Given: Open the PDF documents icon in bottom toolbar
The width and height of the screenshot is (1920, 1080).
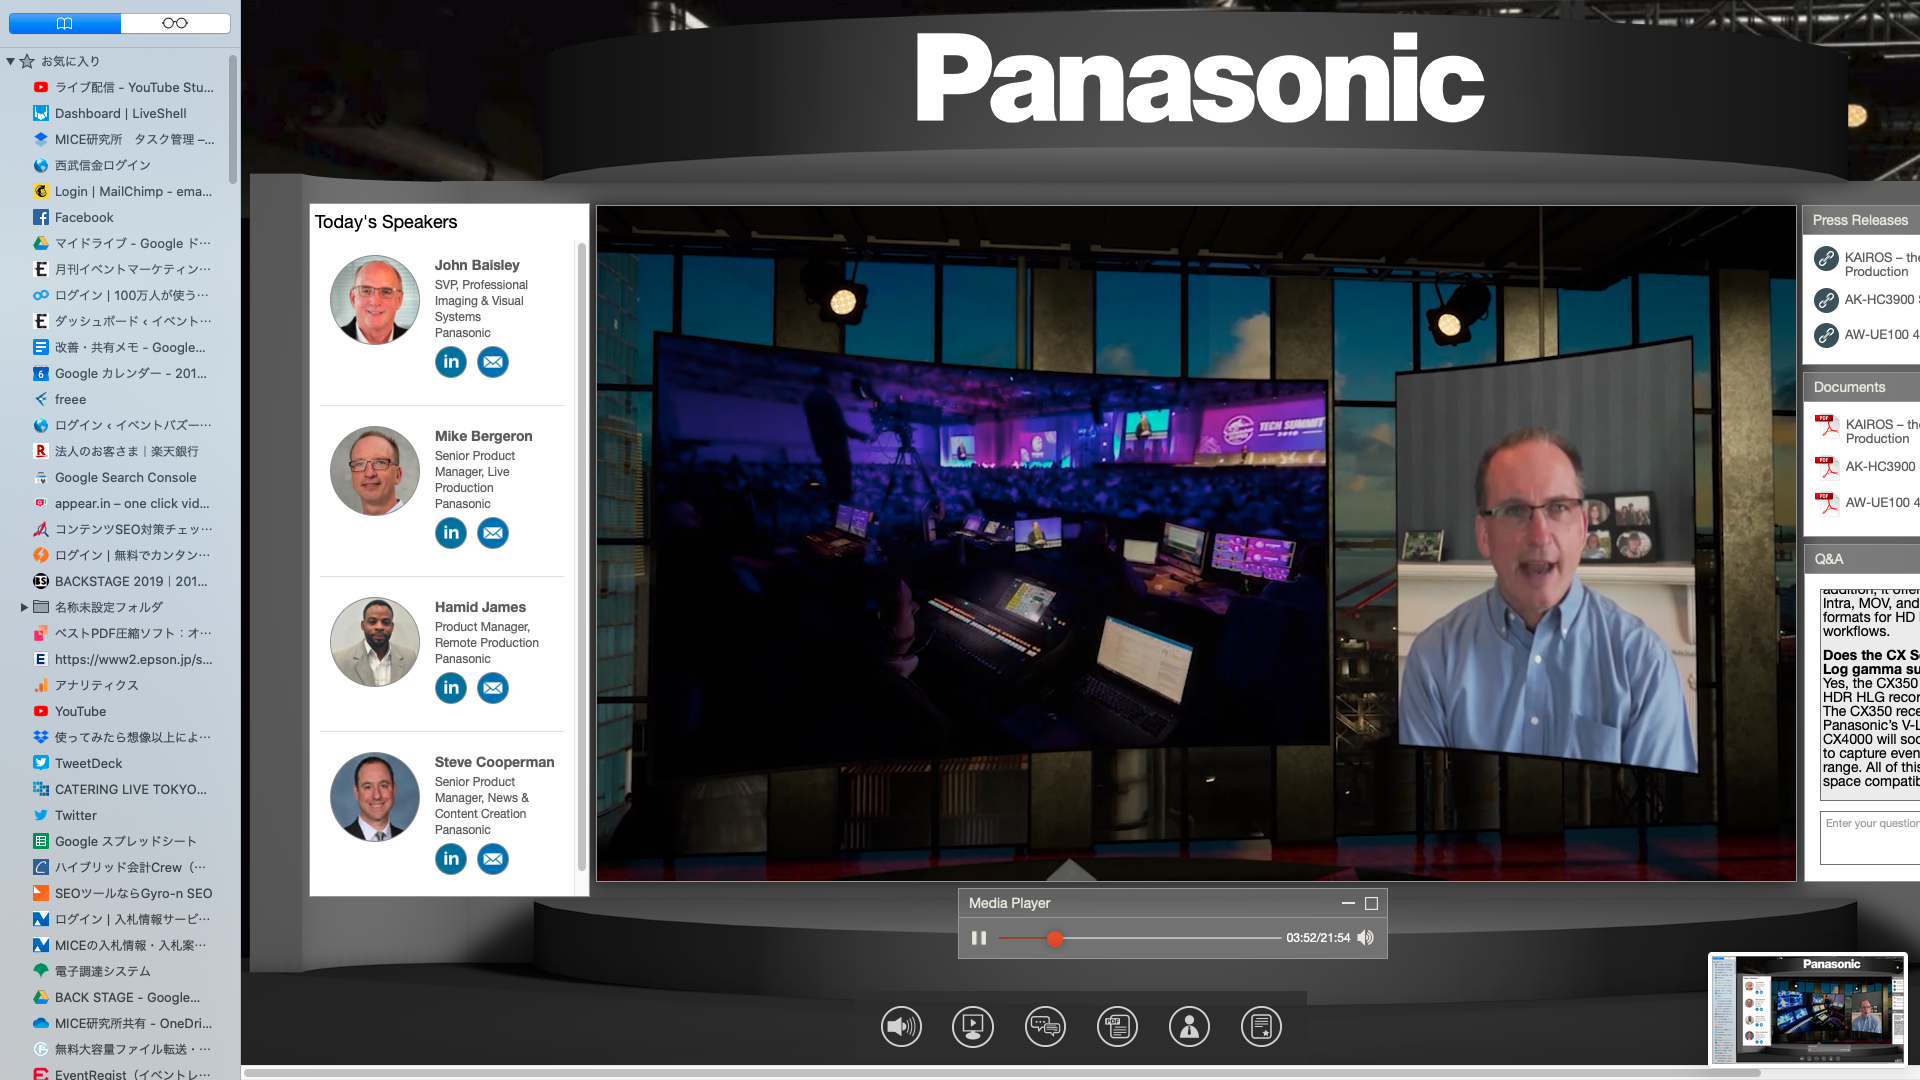Looking at the screenshot, I should pyautogui.click(x=1117, y=1027).
